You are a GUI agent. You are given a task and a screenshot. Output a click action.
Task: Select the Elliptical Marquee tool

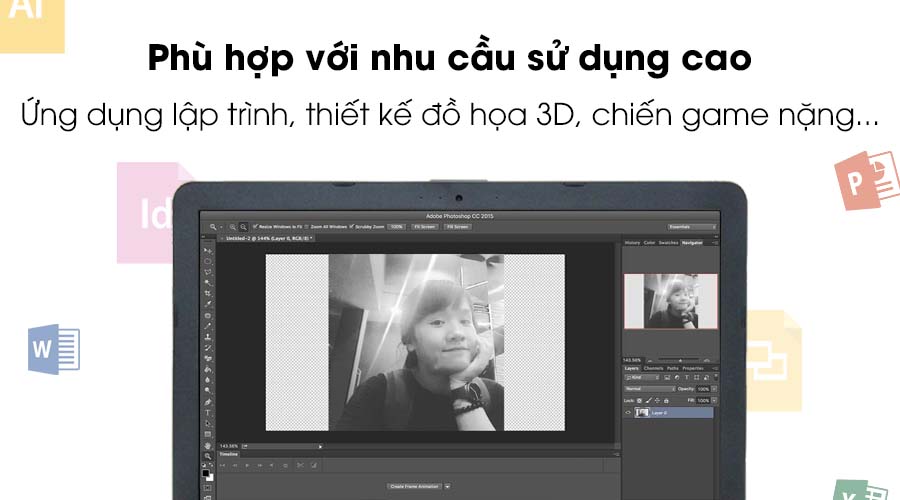207,261
